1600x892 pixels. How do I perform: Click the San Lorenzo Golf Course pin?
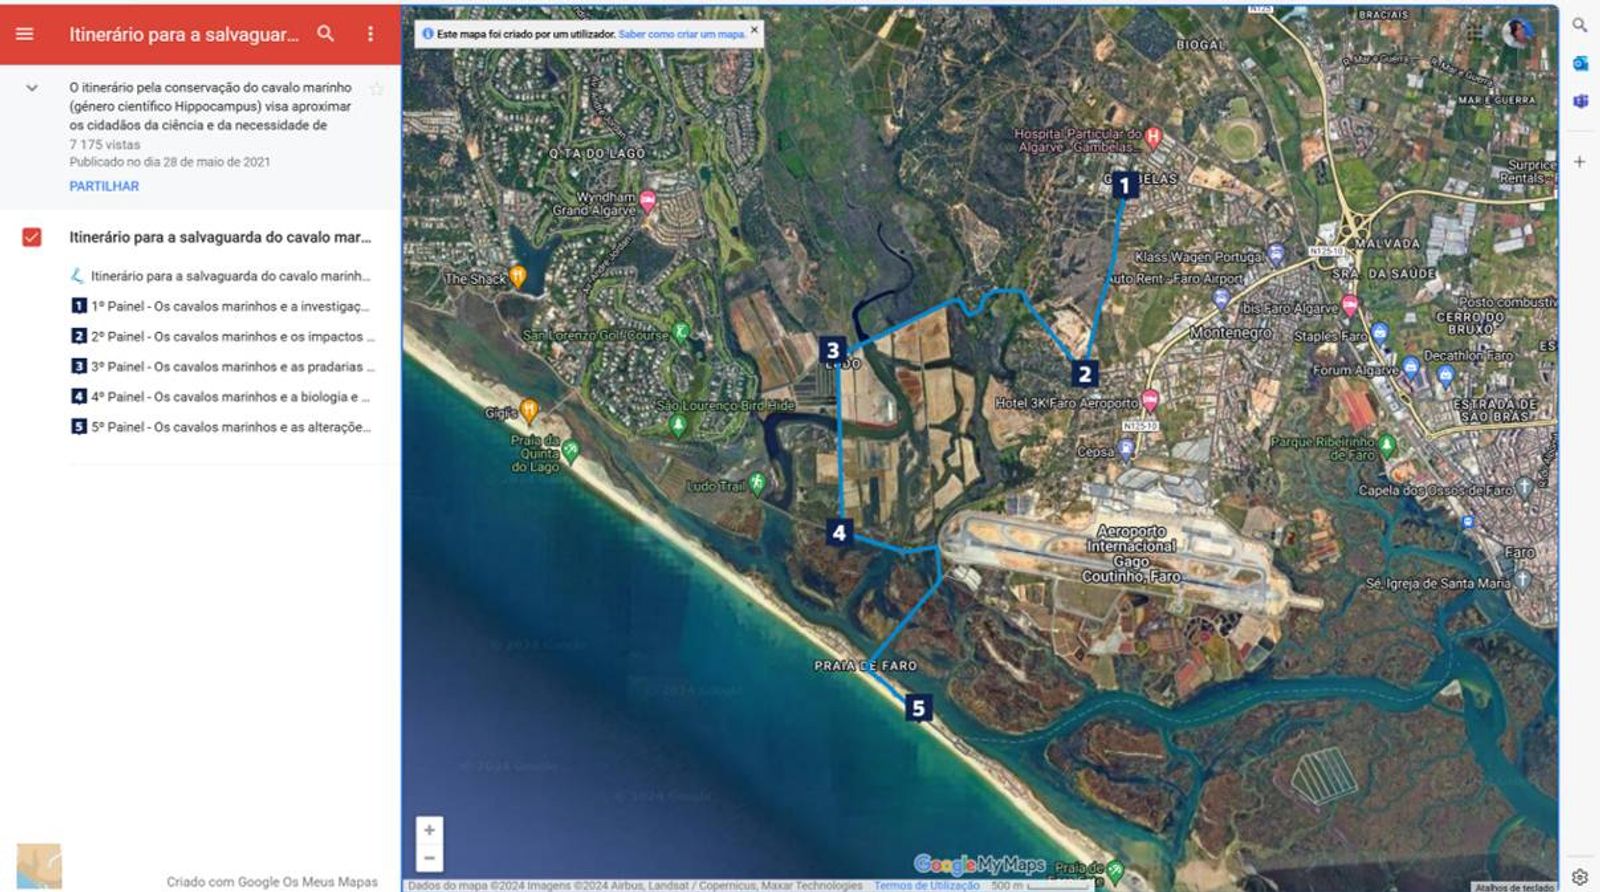tap(681, 332)
